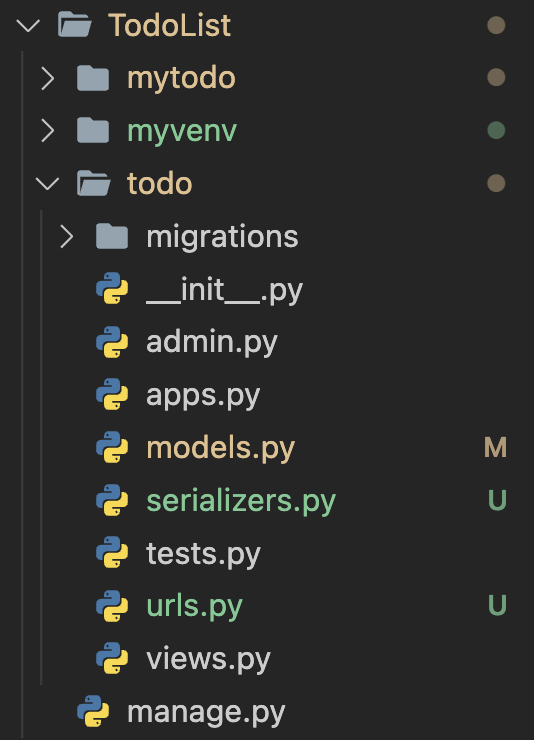Click the myvenv folder icon

coord(93,131)
